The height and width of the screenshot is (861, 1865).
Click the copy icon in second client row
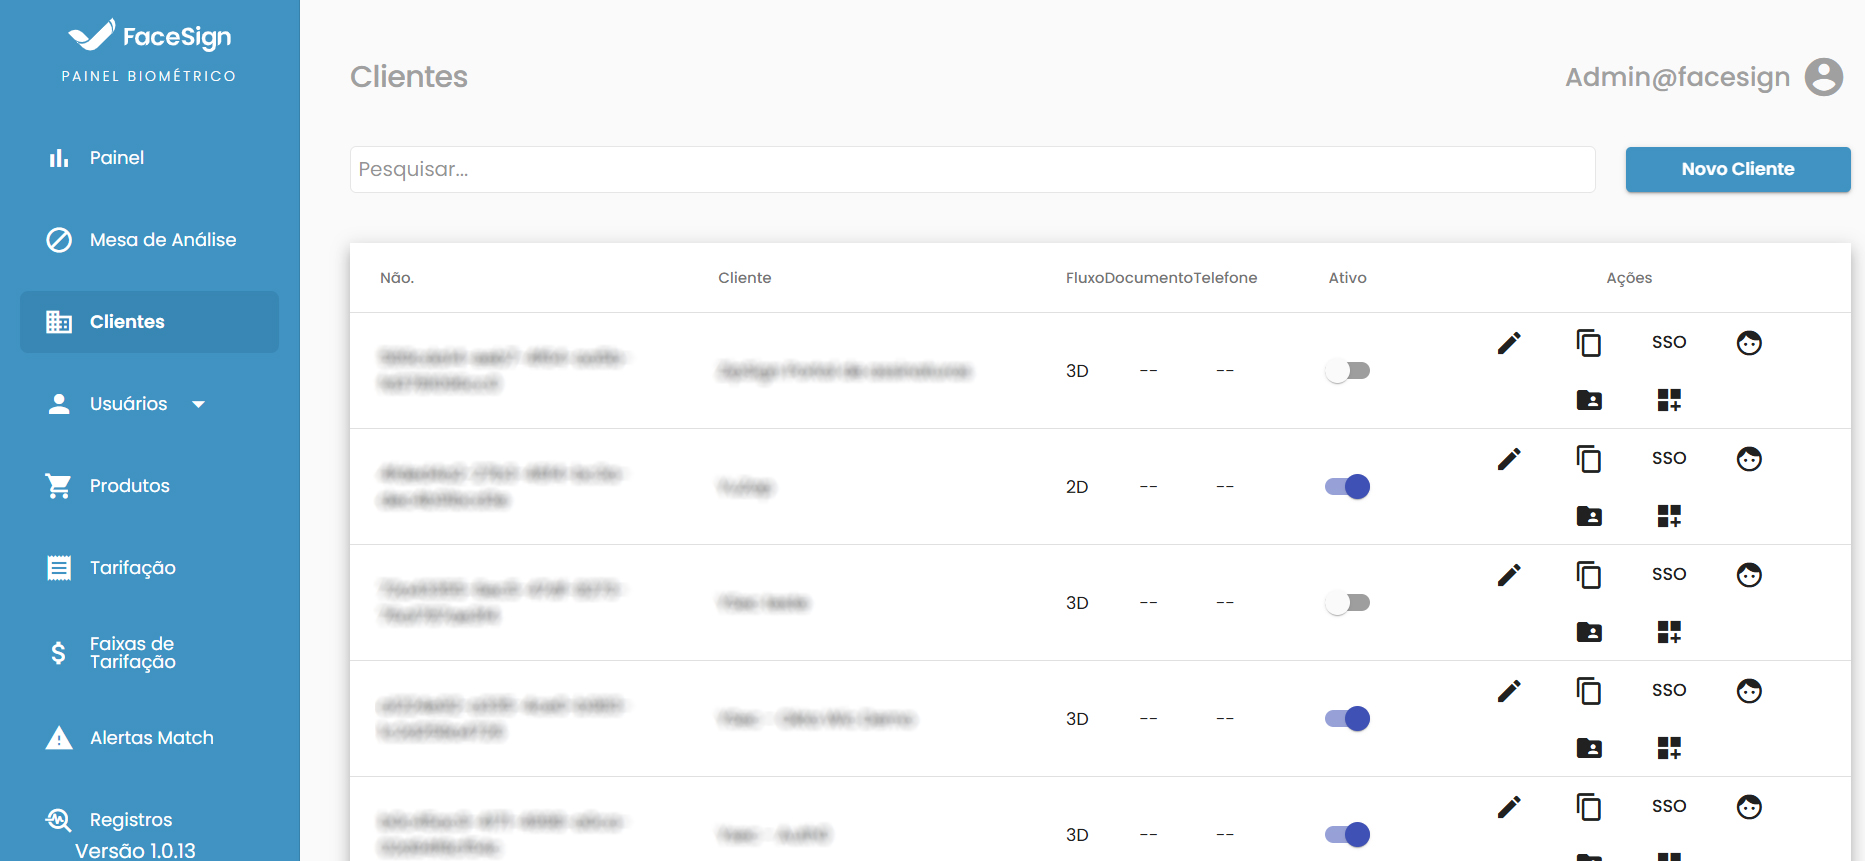(1588, 459)
